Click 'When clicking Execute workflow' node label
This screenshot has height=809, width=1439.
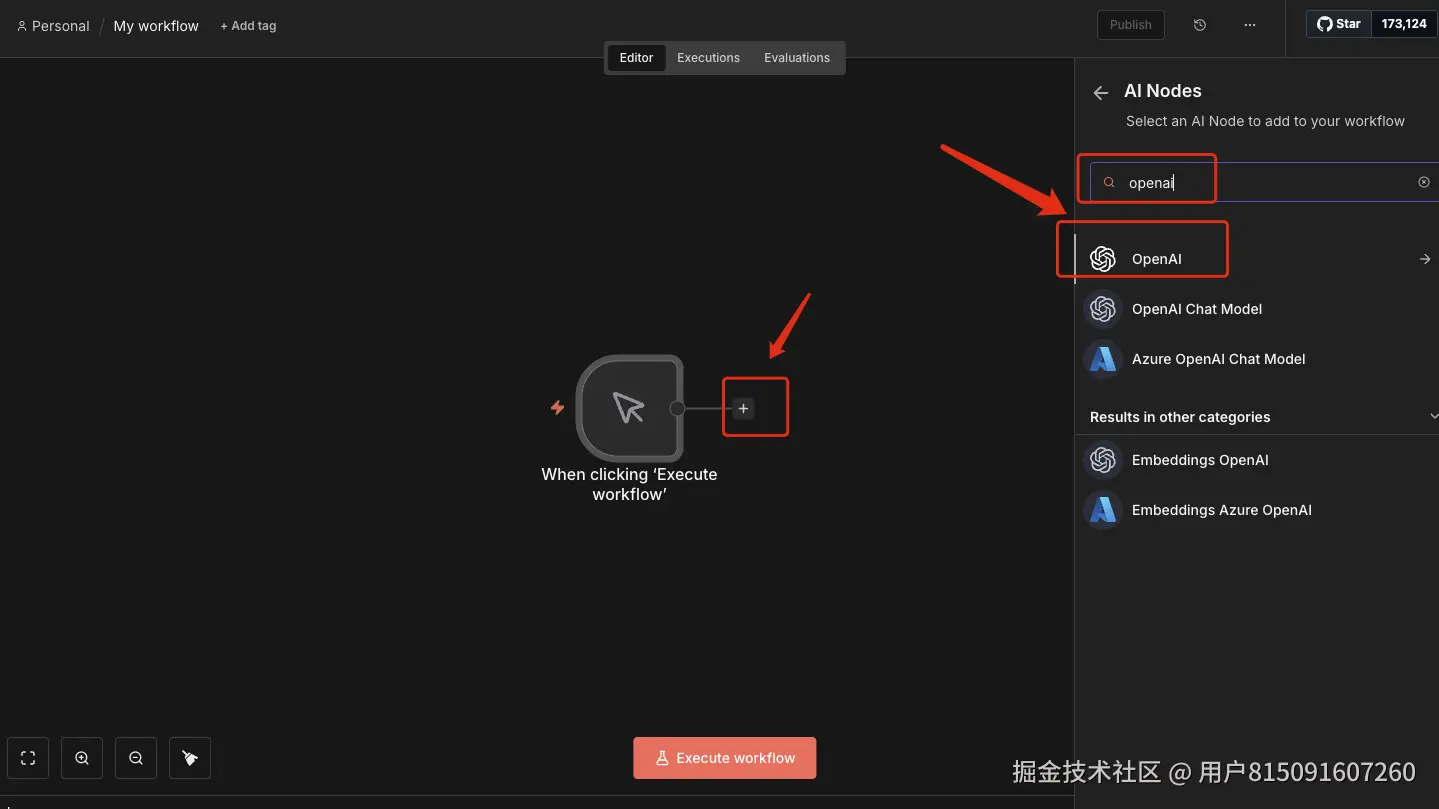[x=629, y=484]
